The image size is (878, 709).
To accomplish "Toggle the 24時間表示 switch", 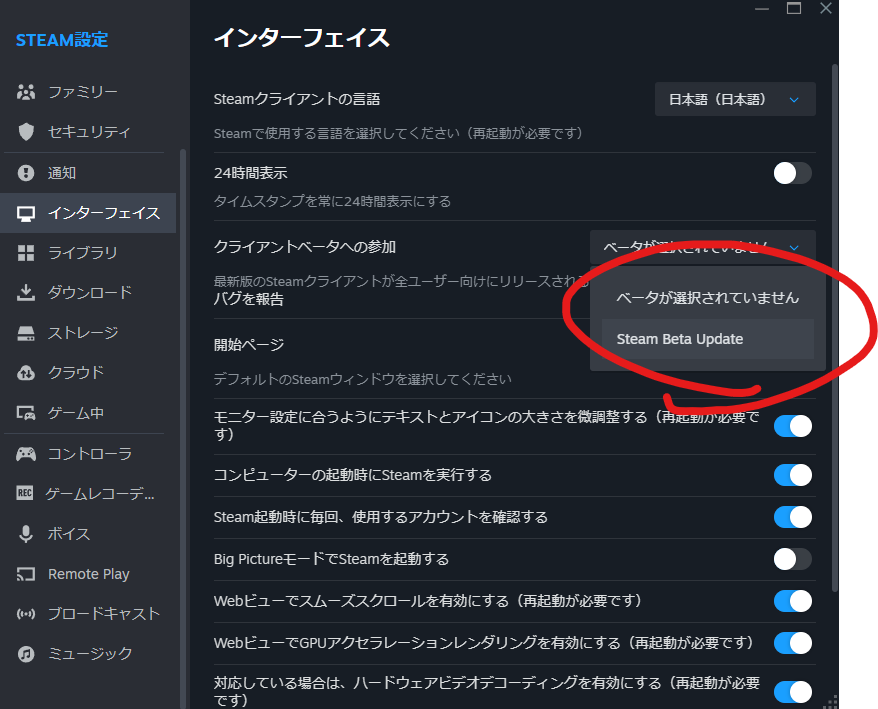I will tap(792, 173).
